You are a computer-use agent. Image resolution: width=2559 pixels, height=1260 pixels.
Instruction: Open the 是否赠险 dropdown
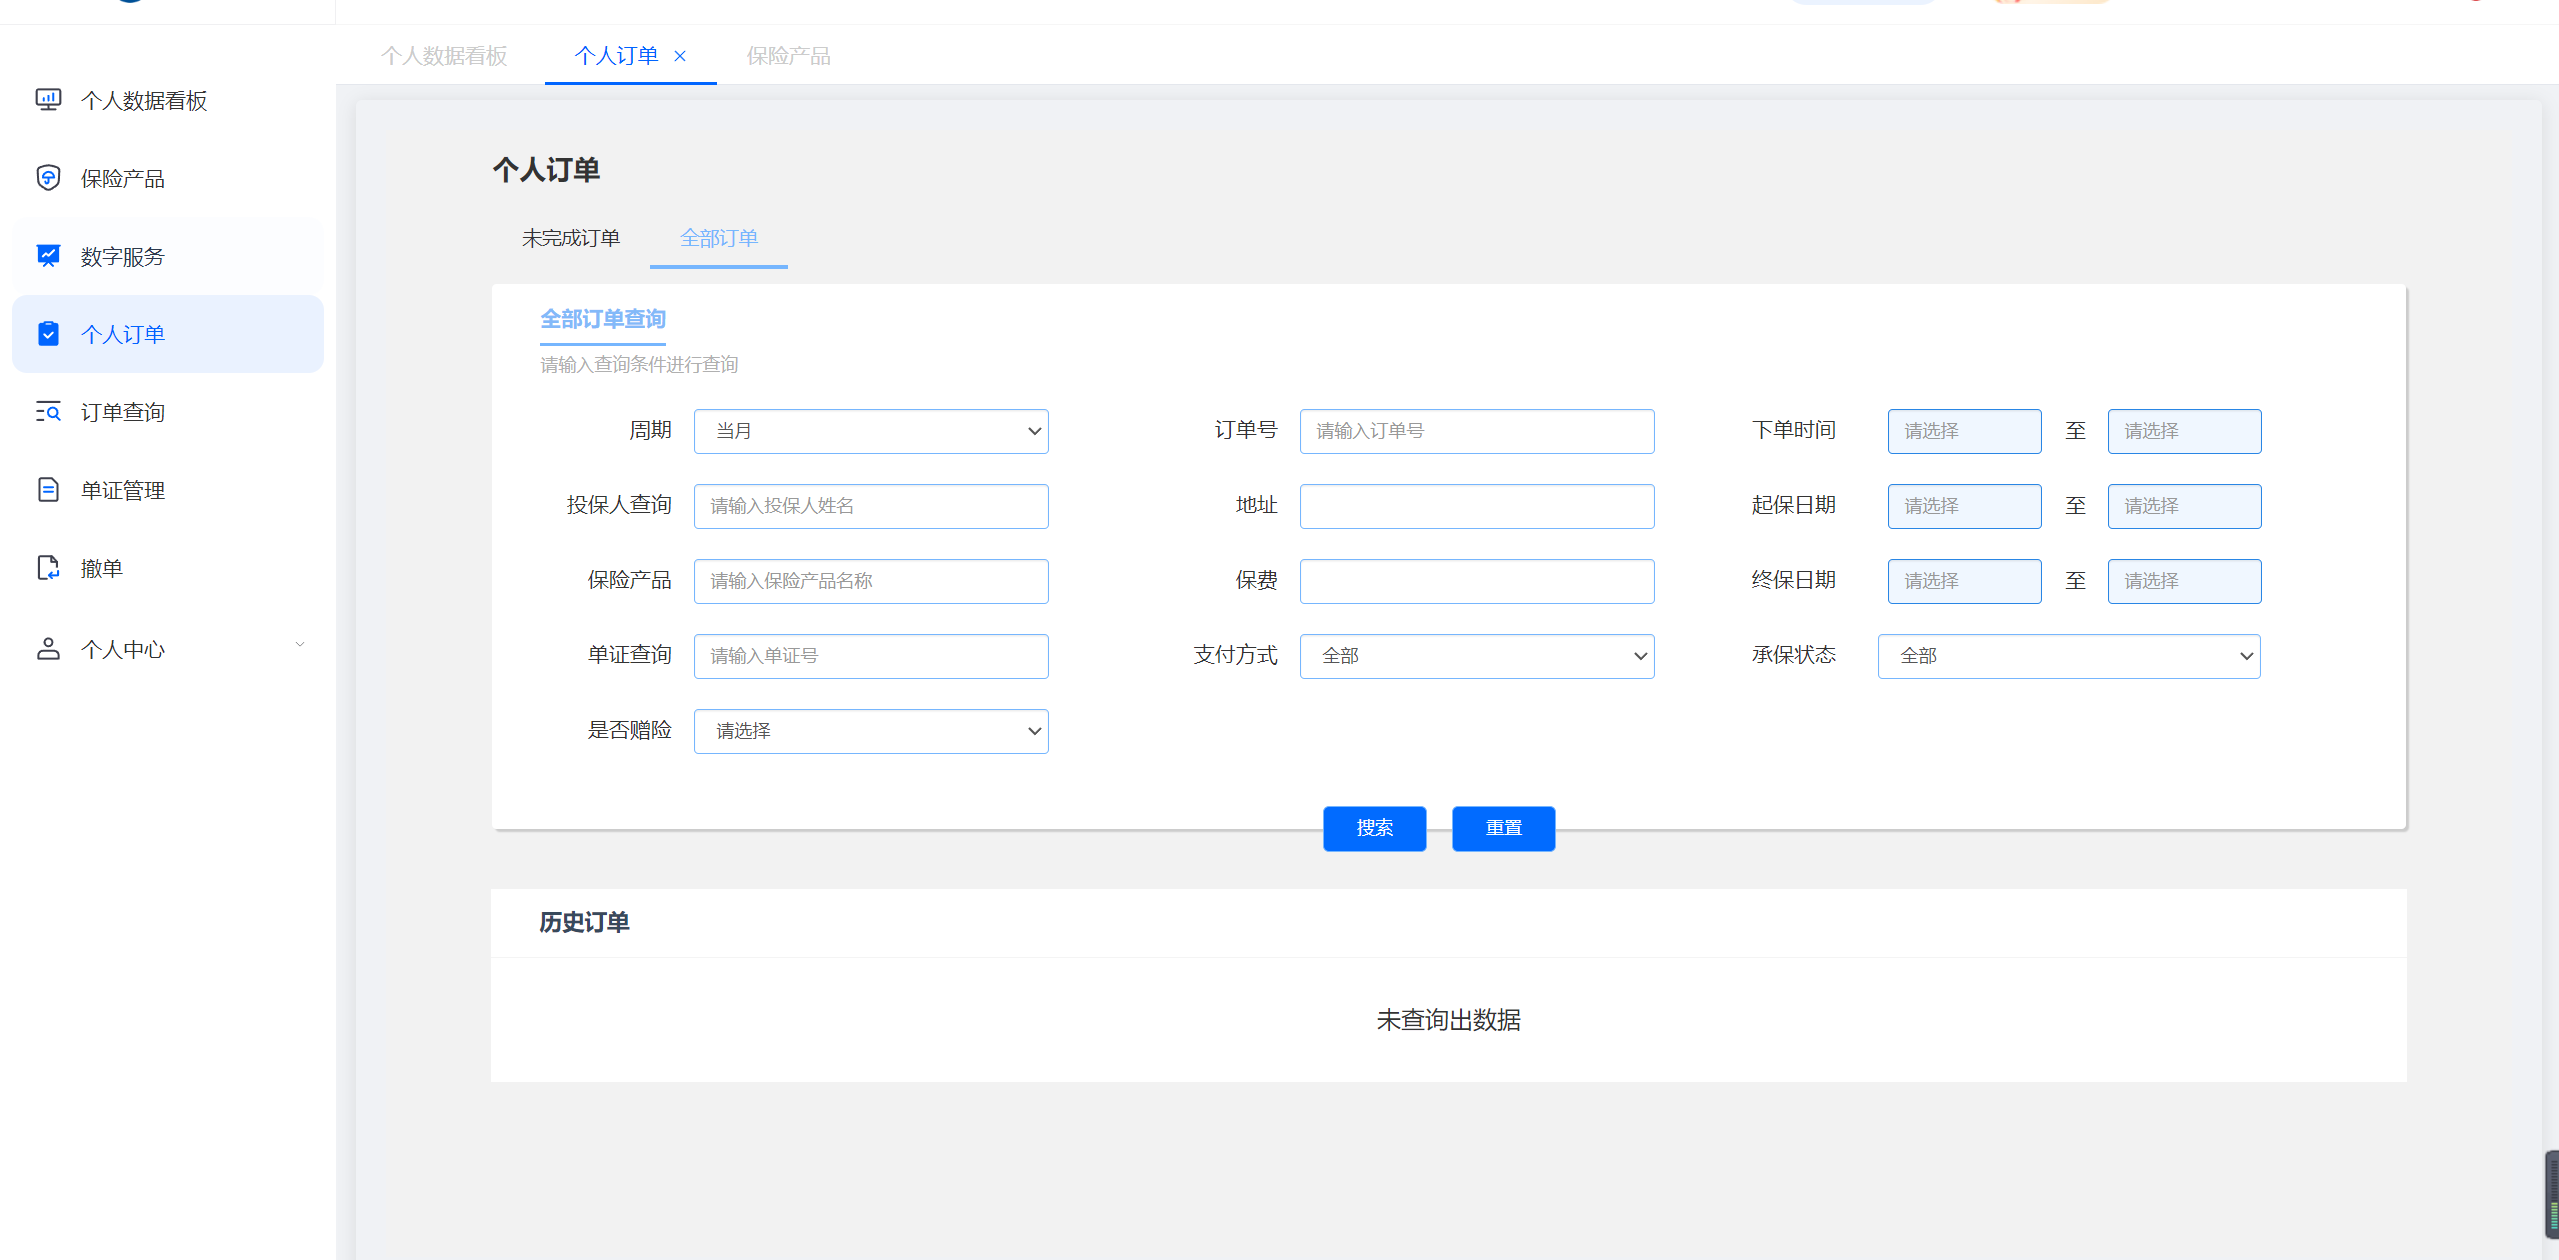[871, 731]
